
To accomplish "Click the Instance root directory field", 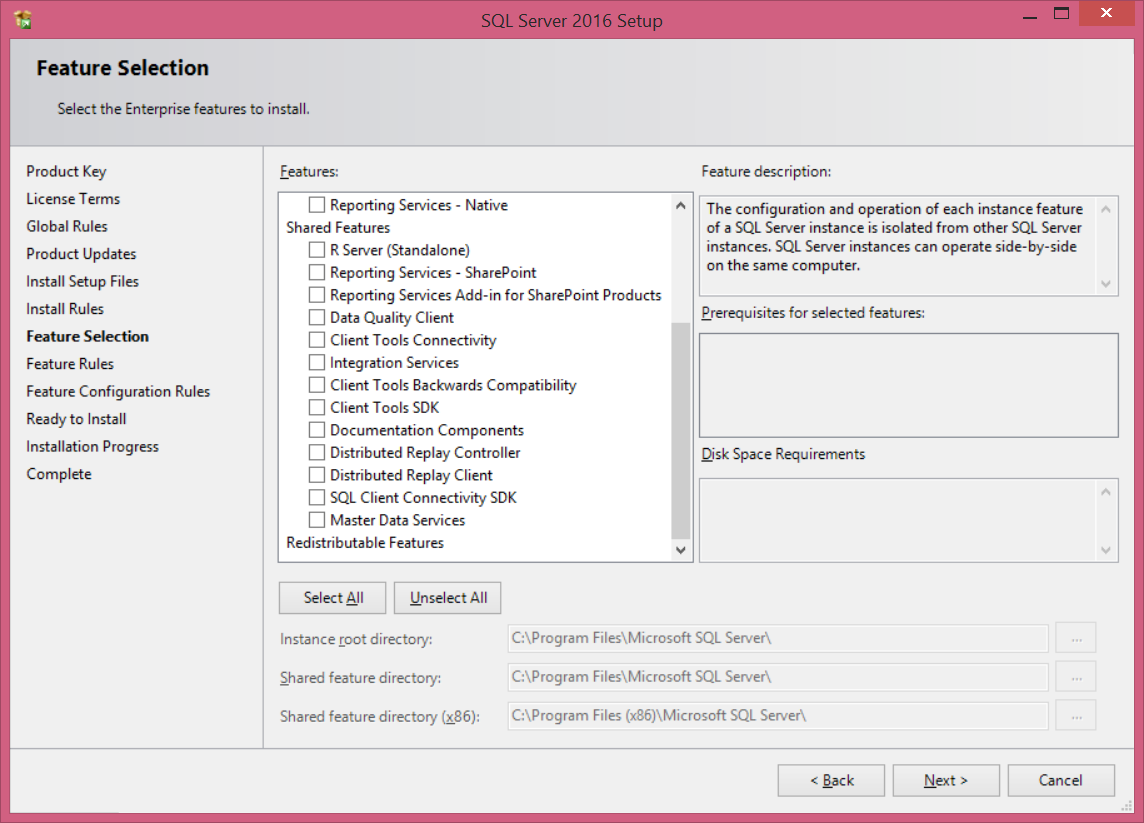I will [x=778, y=638].
